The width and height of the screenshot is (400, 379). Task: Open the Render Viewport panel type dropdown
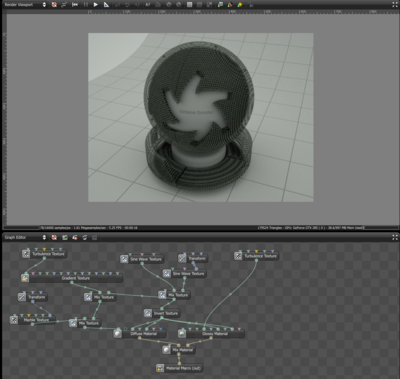(x=25, y=4)
